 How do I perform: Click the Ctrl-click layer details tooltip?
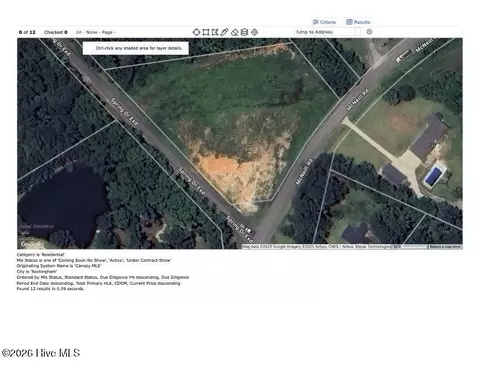coord(136,48)
